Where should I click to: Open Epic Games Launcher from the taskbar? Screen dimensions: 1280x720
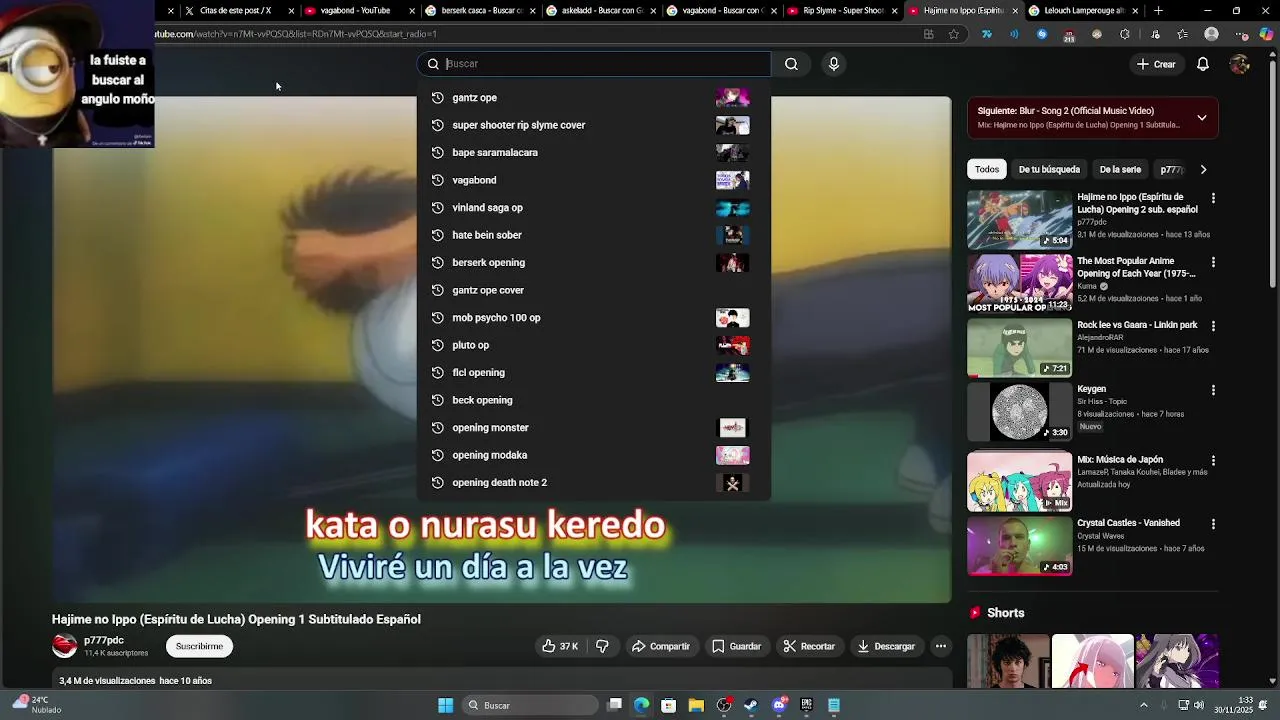click(x=806, y=705)
